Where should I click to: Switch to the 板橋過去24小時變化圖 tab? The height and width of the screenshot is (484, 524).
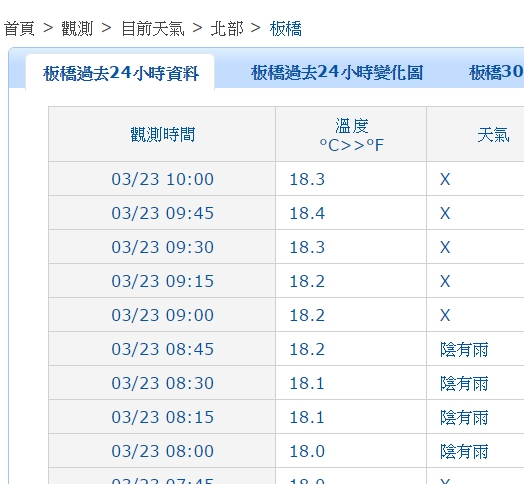click(337, 73)
